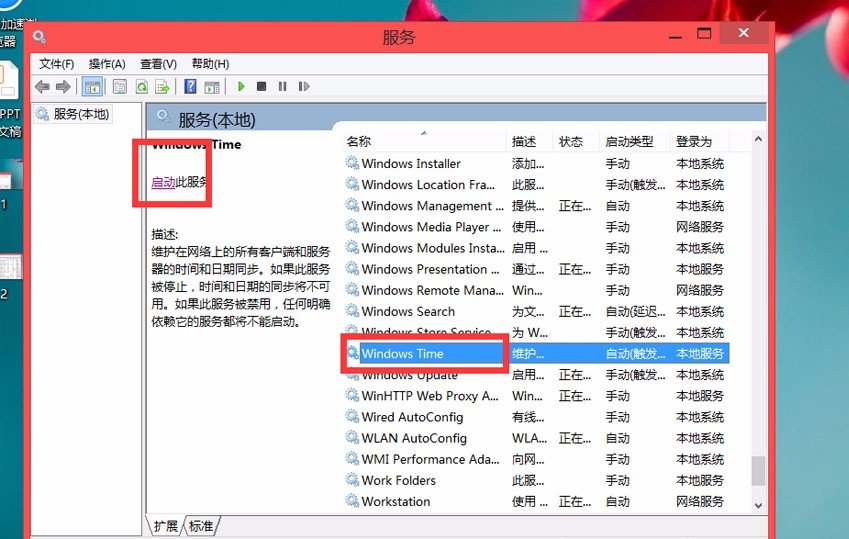Click the scrollbar down arrow
Viewport: 849px width, 539px height.
758,505
